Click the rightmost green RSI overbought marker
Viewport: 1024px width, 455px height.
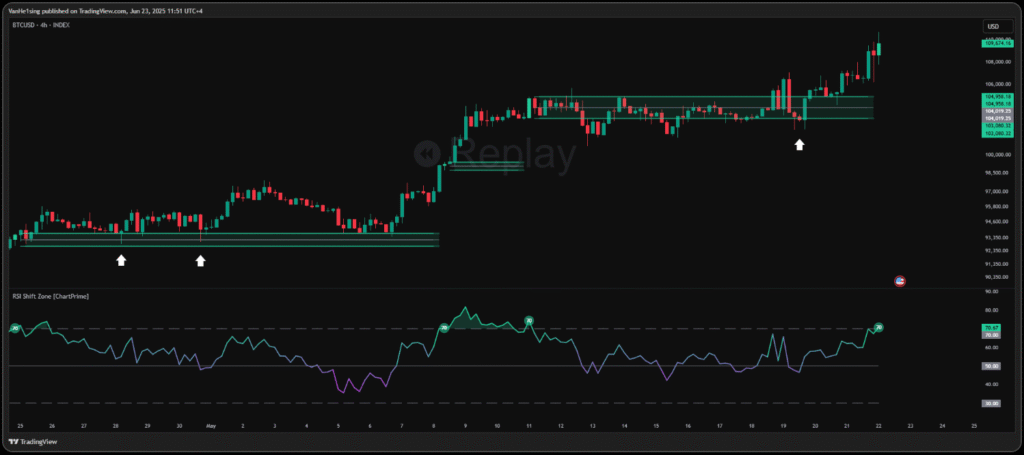879,327
